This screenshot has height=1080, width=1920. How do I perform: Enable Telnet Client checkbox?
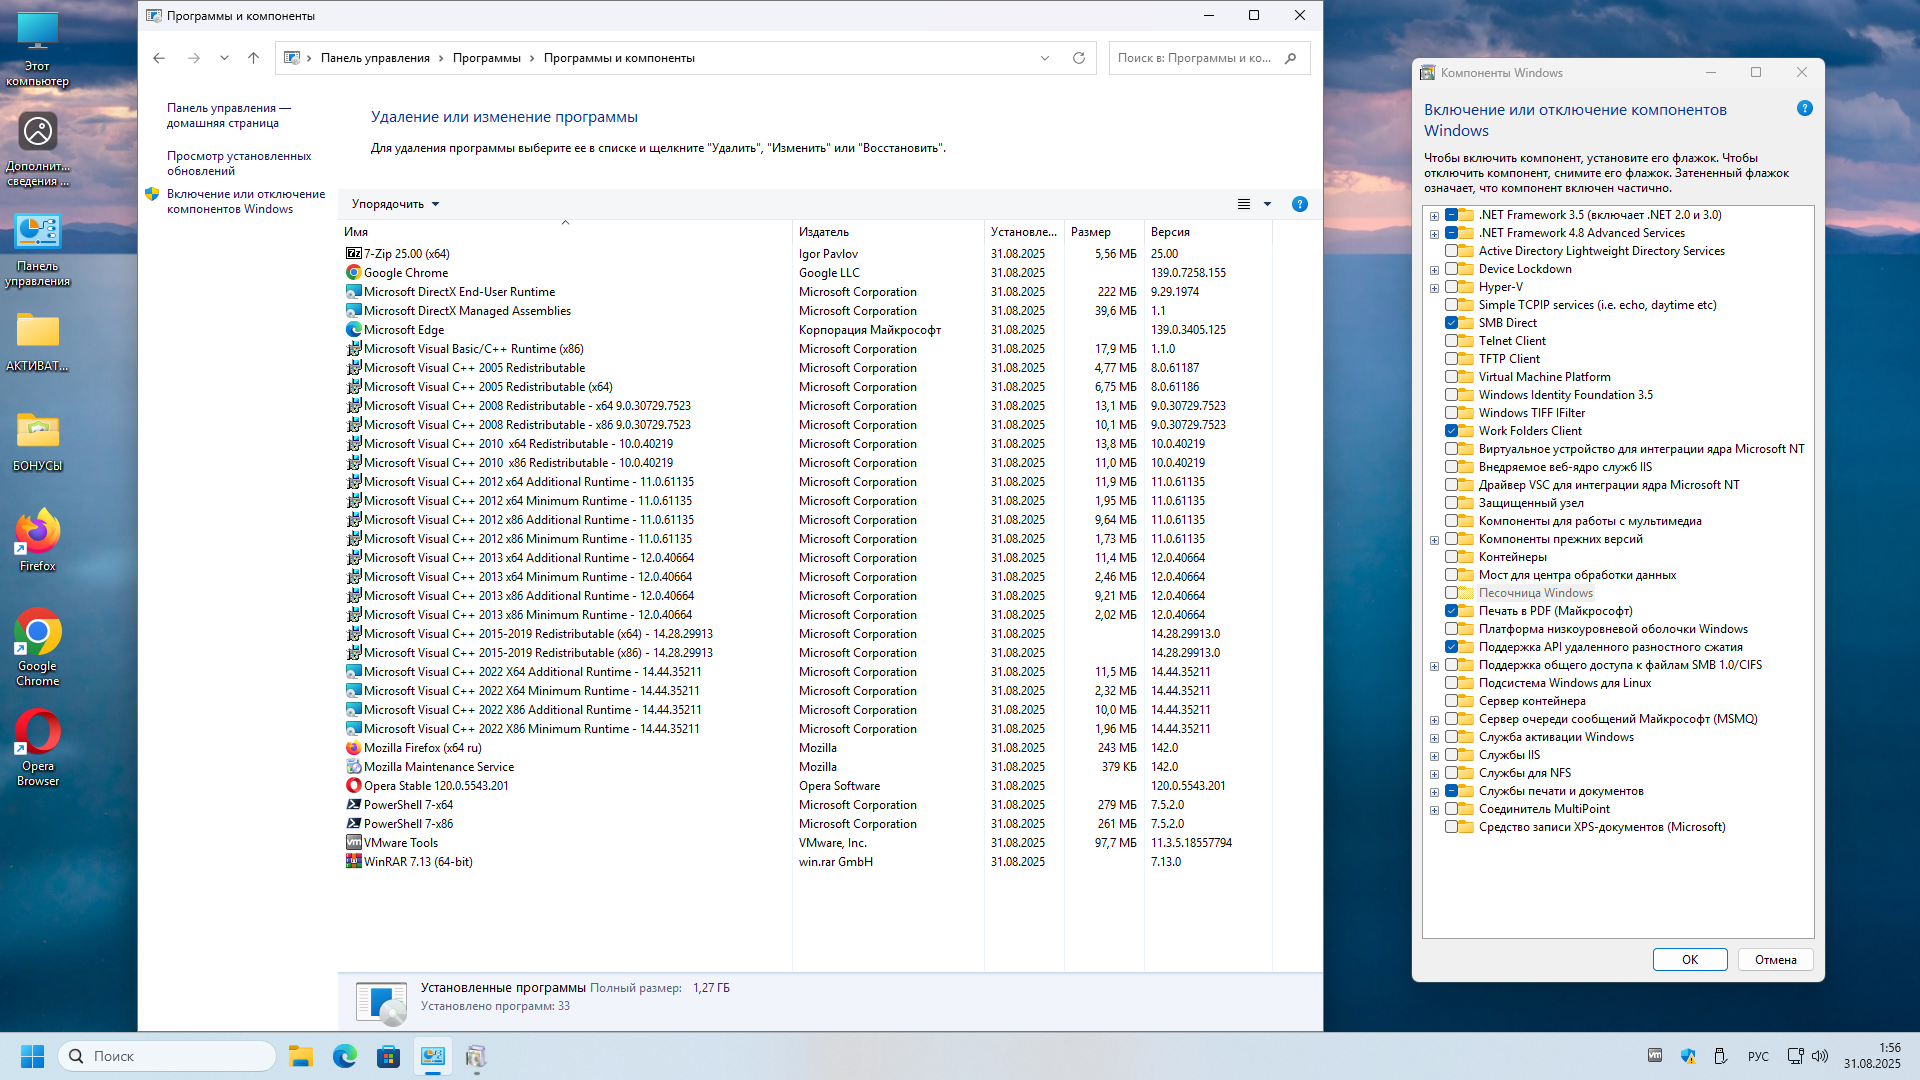click(1451, 341)
